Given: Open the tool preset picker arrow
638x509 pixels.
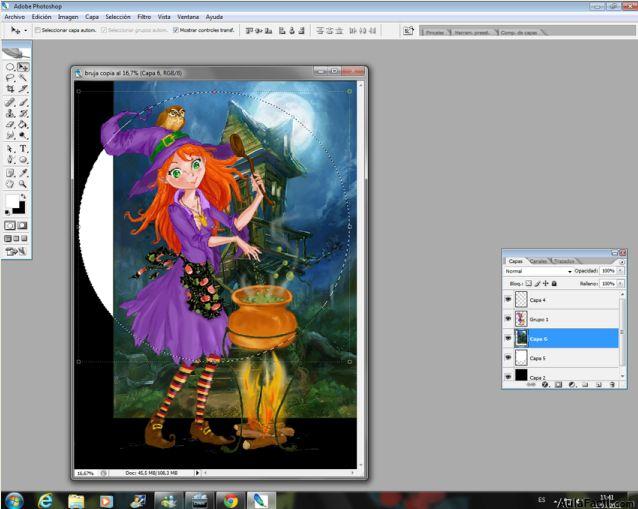Looking at the screenshot, I should tap(25, 31).
